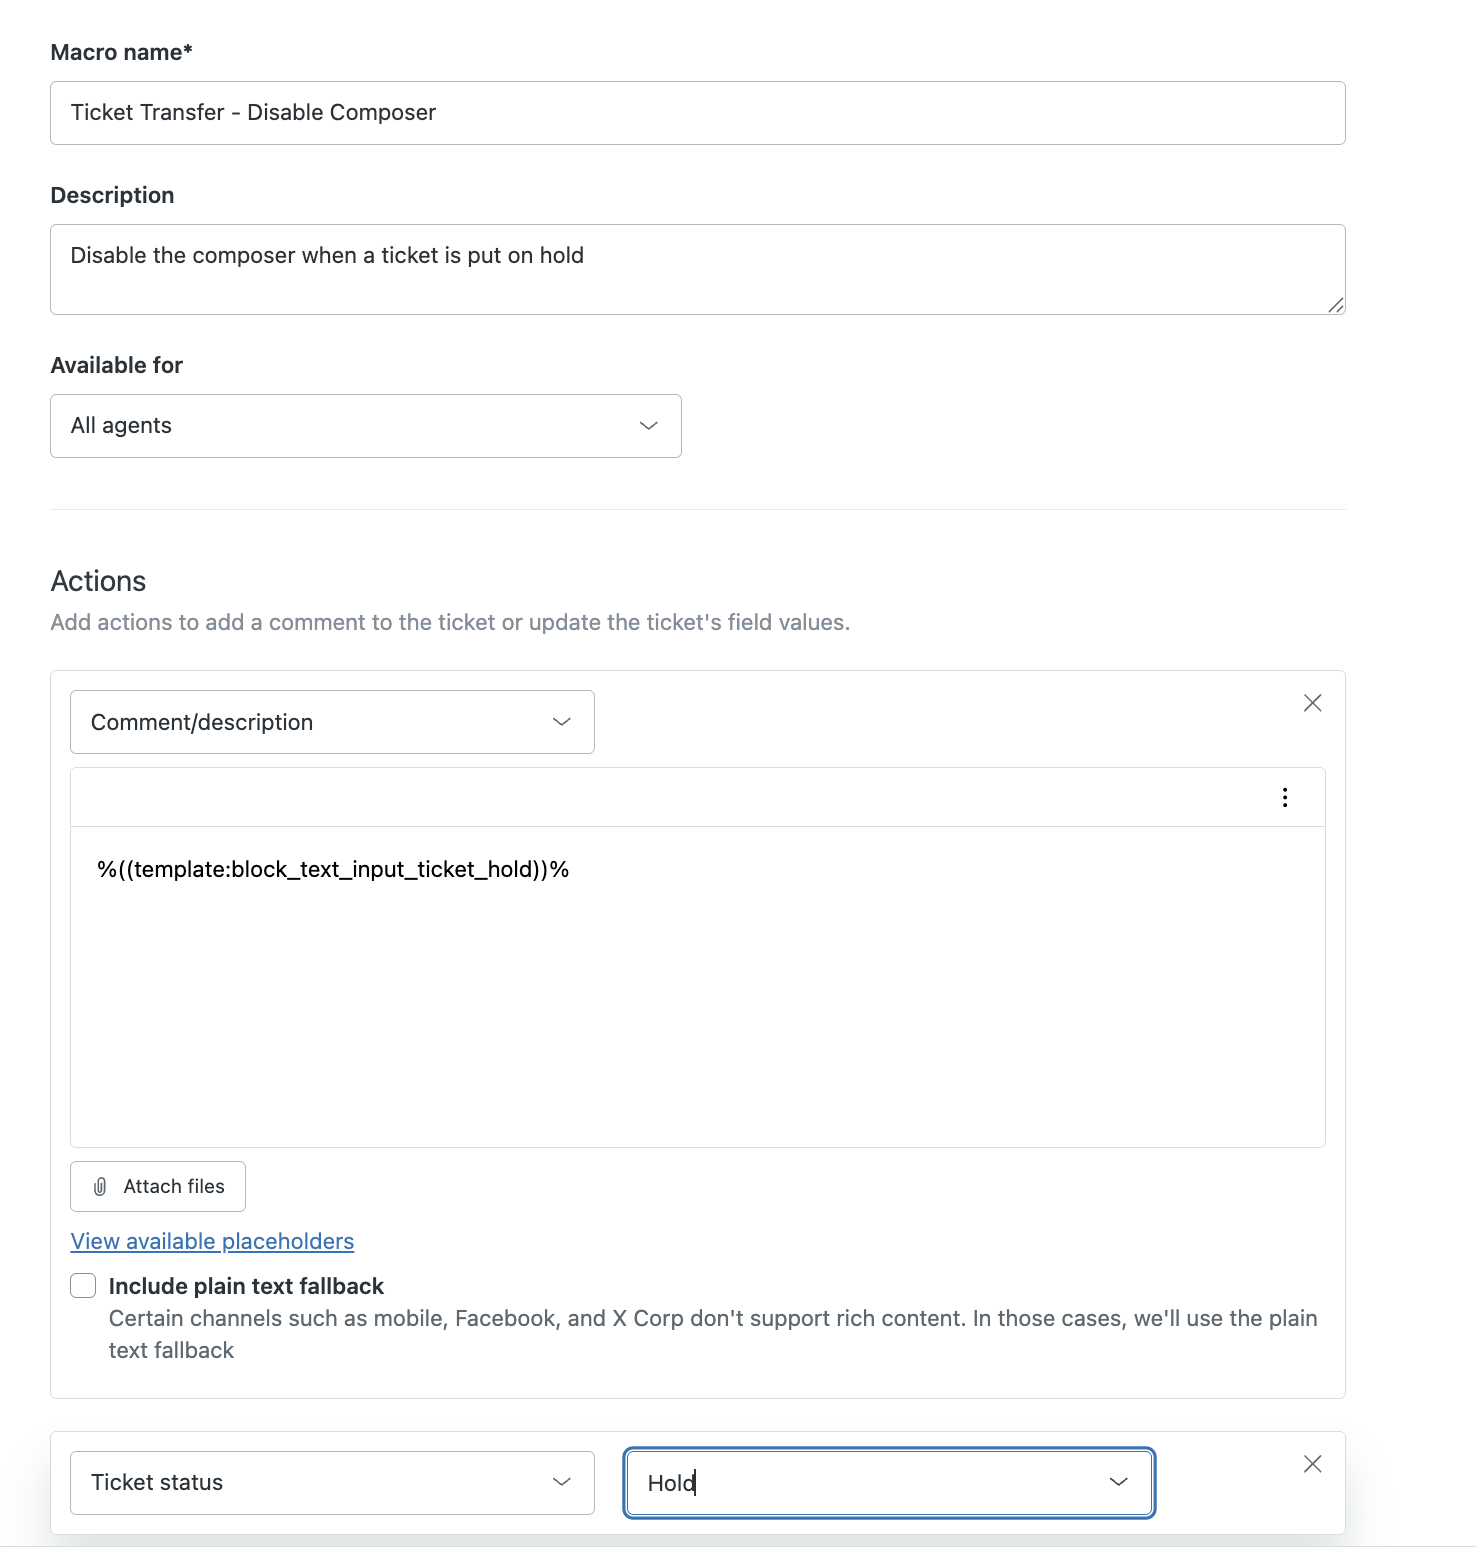
Task: Click into the Macro name field
Action: click(x=697, y=113)
